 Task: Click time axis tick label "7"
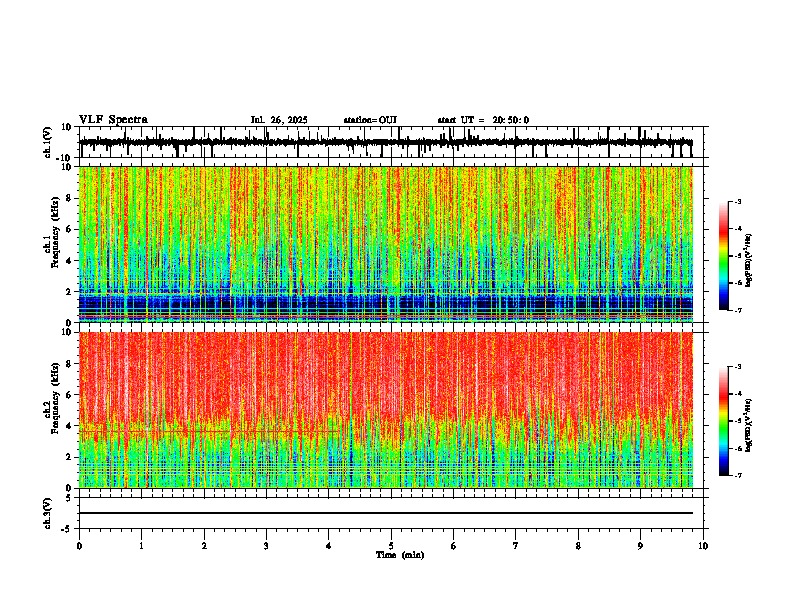516,546
